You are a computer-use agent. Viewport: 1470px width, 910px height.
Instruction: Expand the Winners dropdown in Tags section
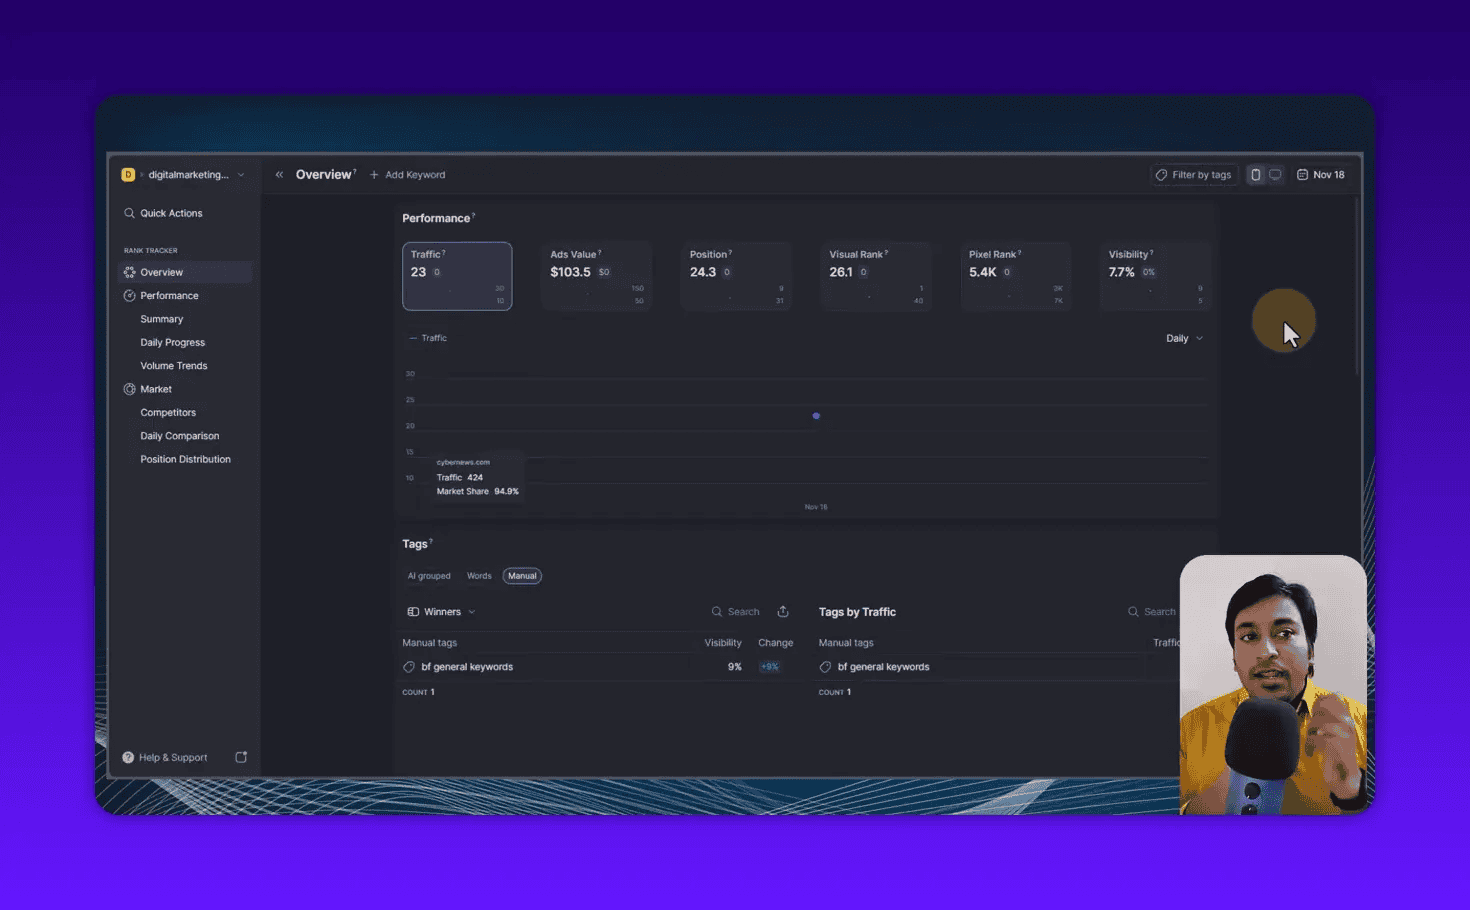443,611
